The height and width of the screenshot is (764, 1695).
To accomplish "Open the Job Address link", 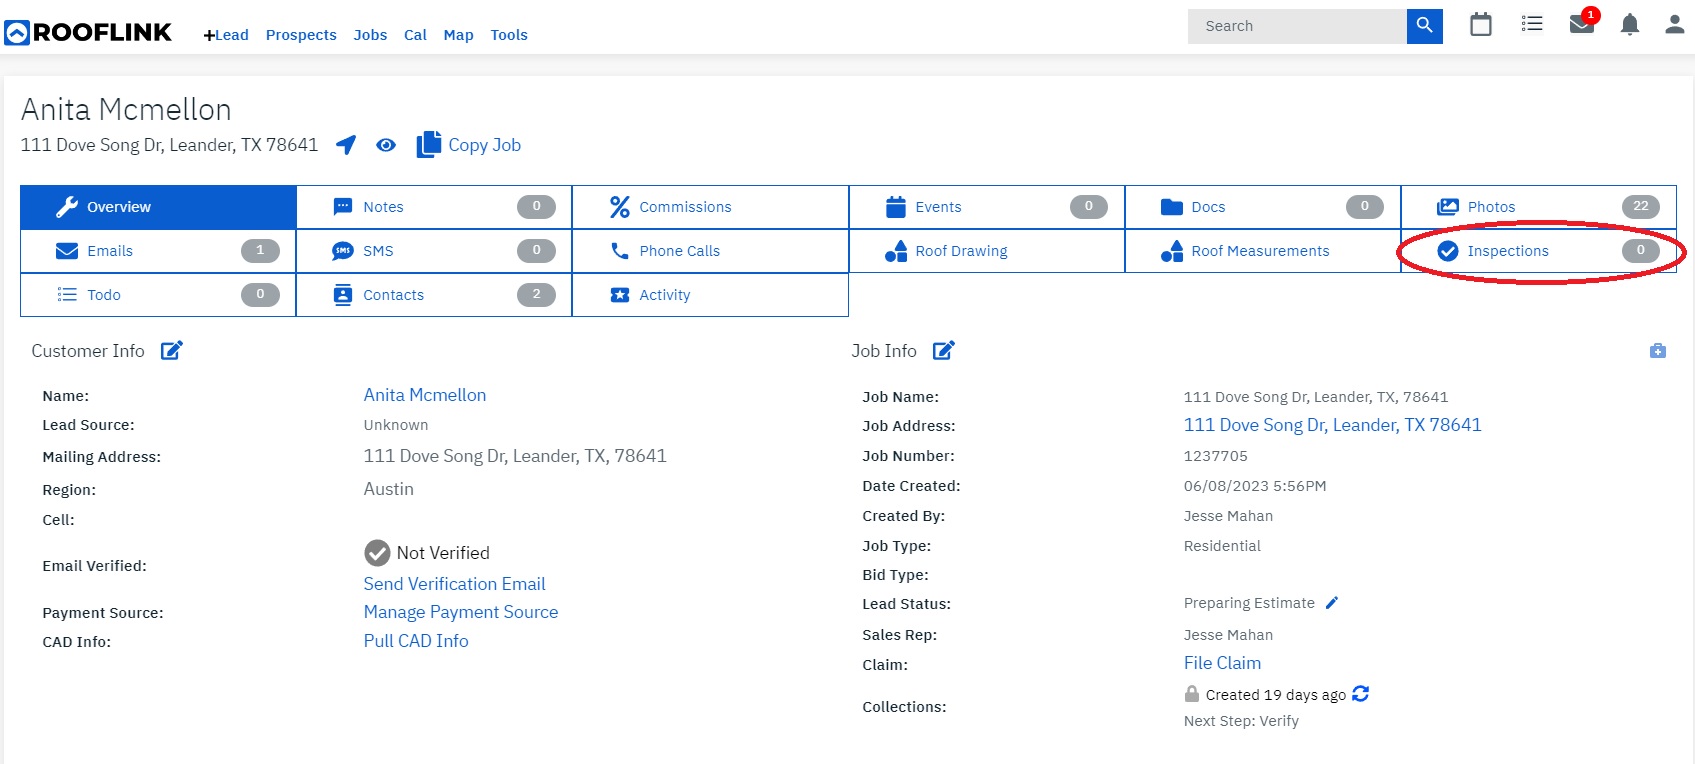I will 1333,425.
